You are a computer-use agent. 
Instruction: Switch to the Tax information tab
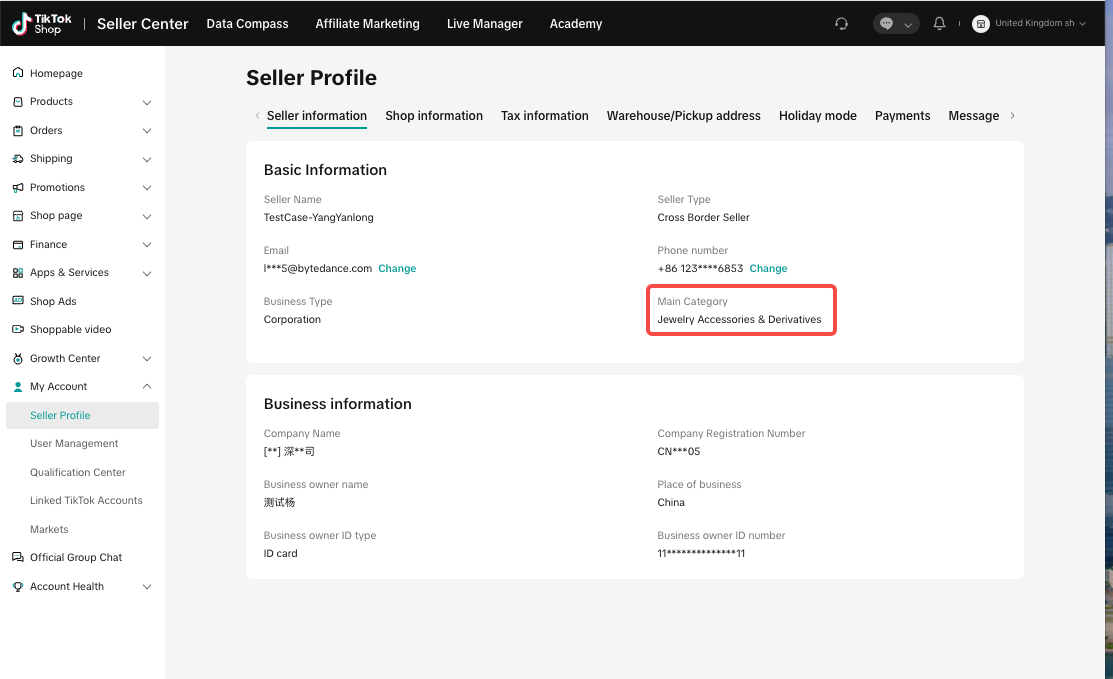click(544, 116)
